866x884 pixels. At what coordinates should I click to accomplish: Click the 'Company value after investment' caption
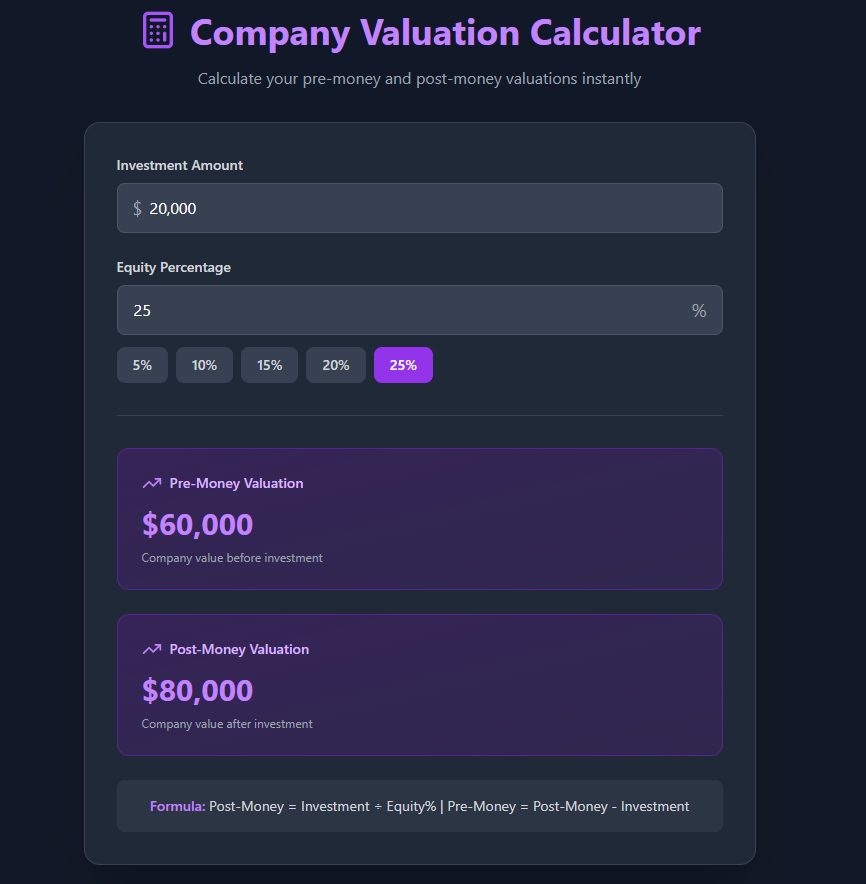click(x=227, y=724)
